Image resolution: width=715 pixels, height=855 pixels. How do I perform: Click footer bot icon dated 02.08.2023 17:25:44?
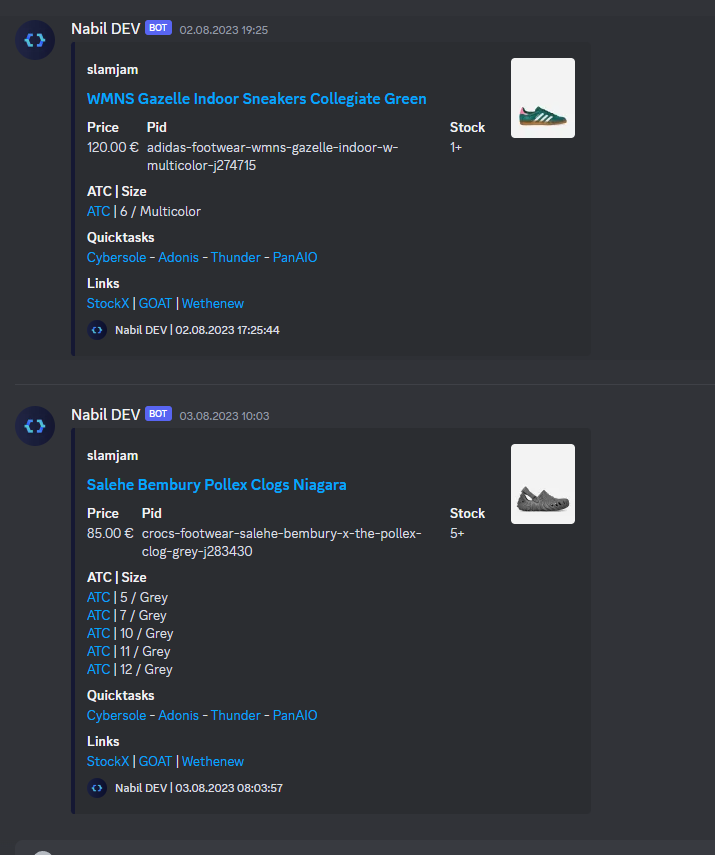coord(97,330)
